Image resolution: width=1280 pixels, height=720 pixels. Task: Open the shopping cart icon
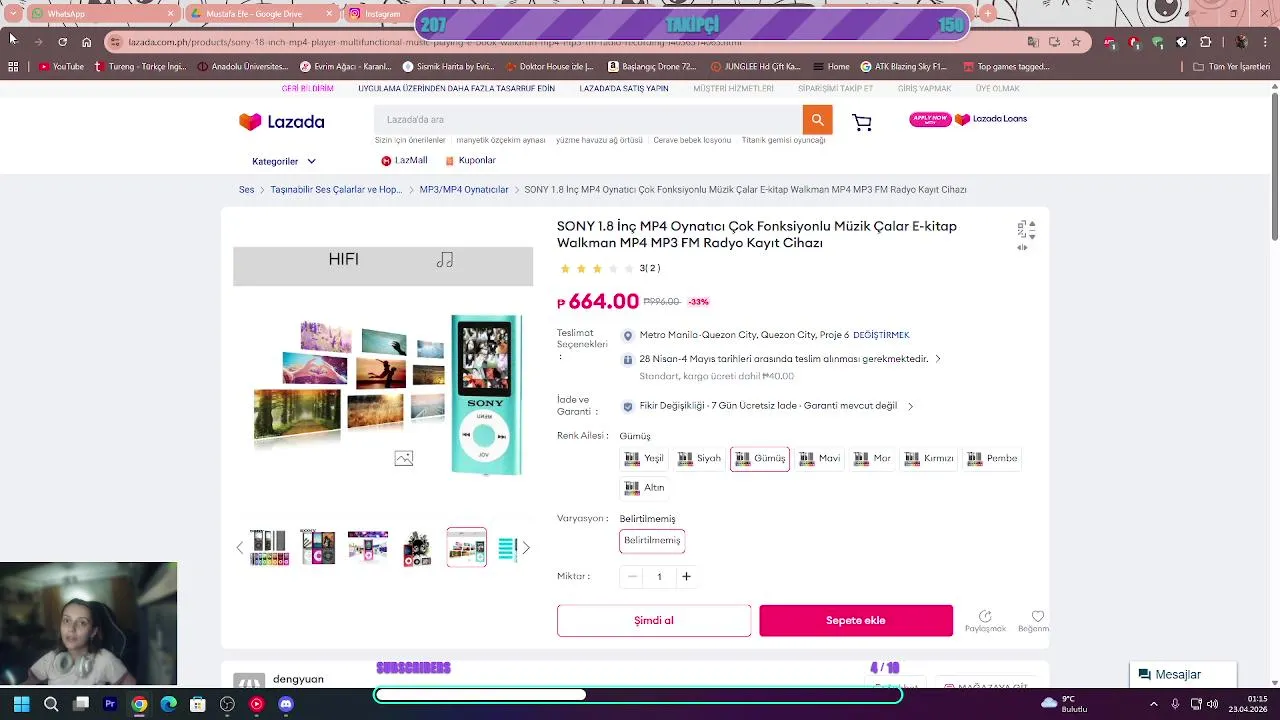click(x=862, y=122)
